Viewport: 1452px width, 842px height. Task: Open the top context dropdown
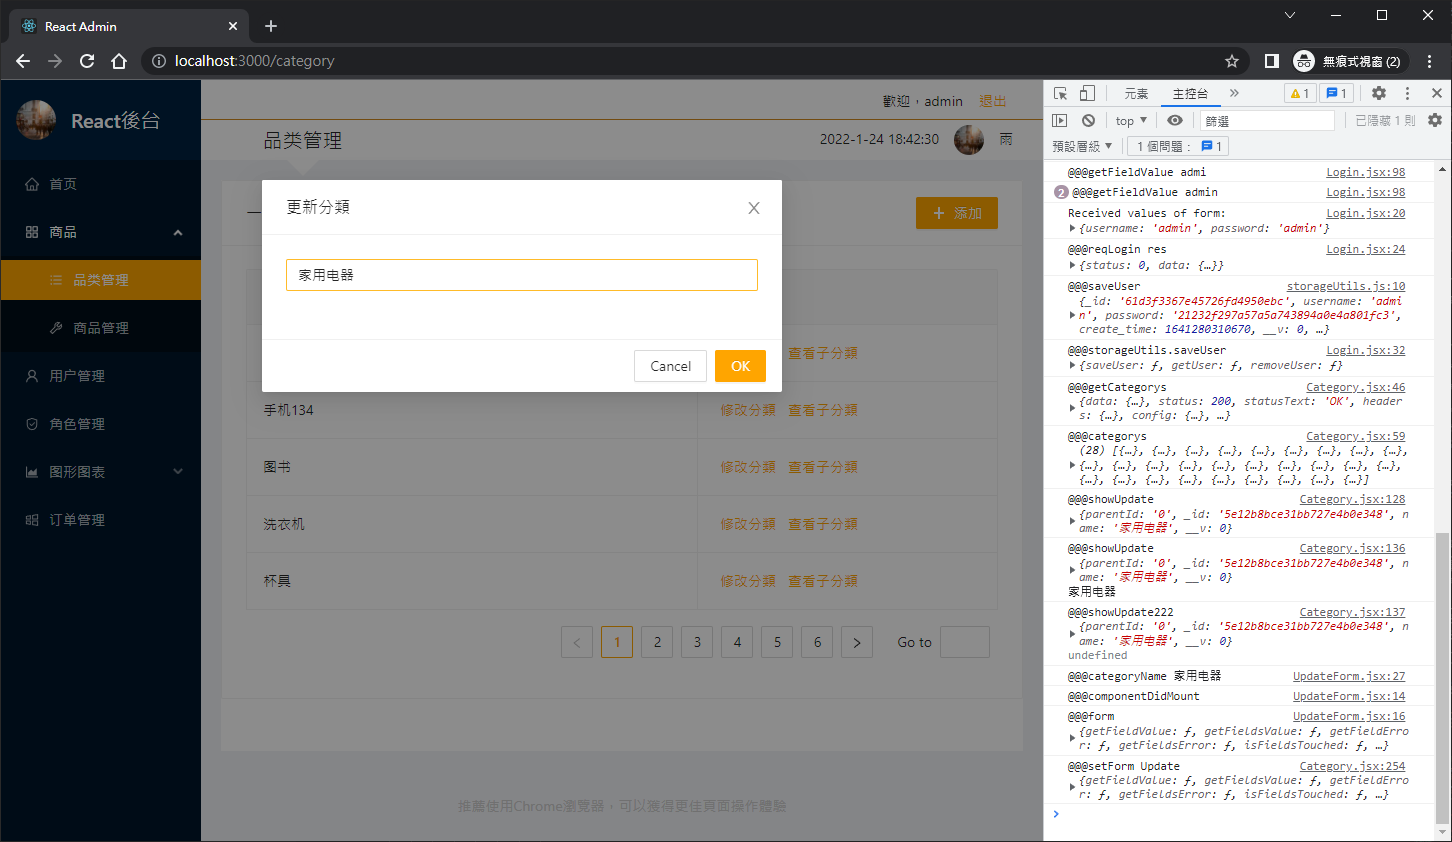click(1131, 120)
